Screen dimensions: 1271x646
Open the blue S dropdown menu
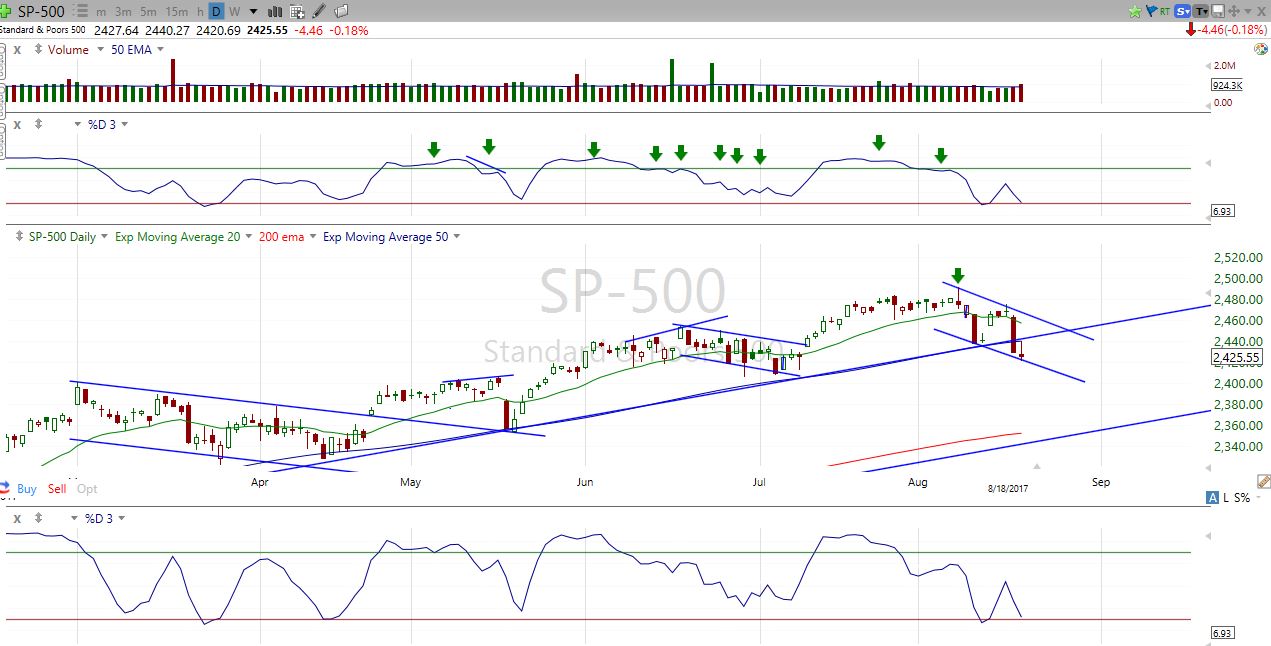[x=1184, y=11]
